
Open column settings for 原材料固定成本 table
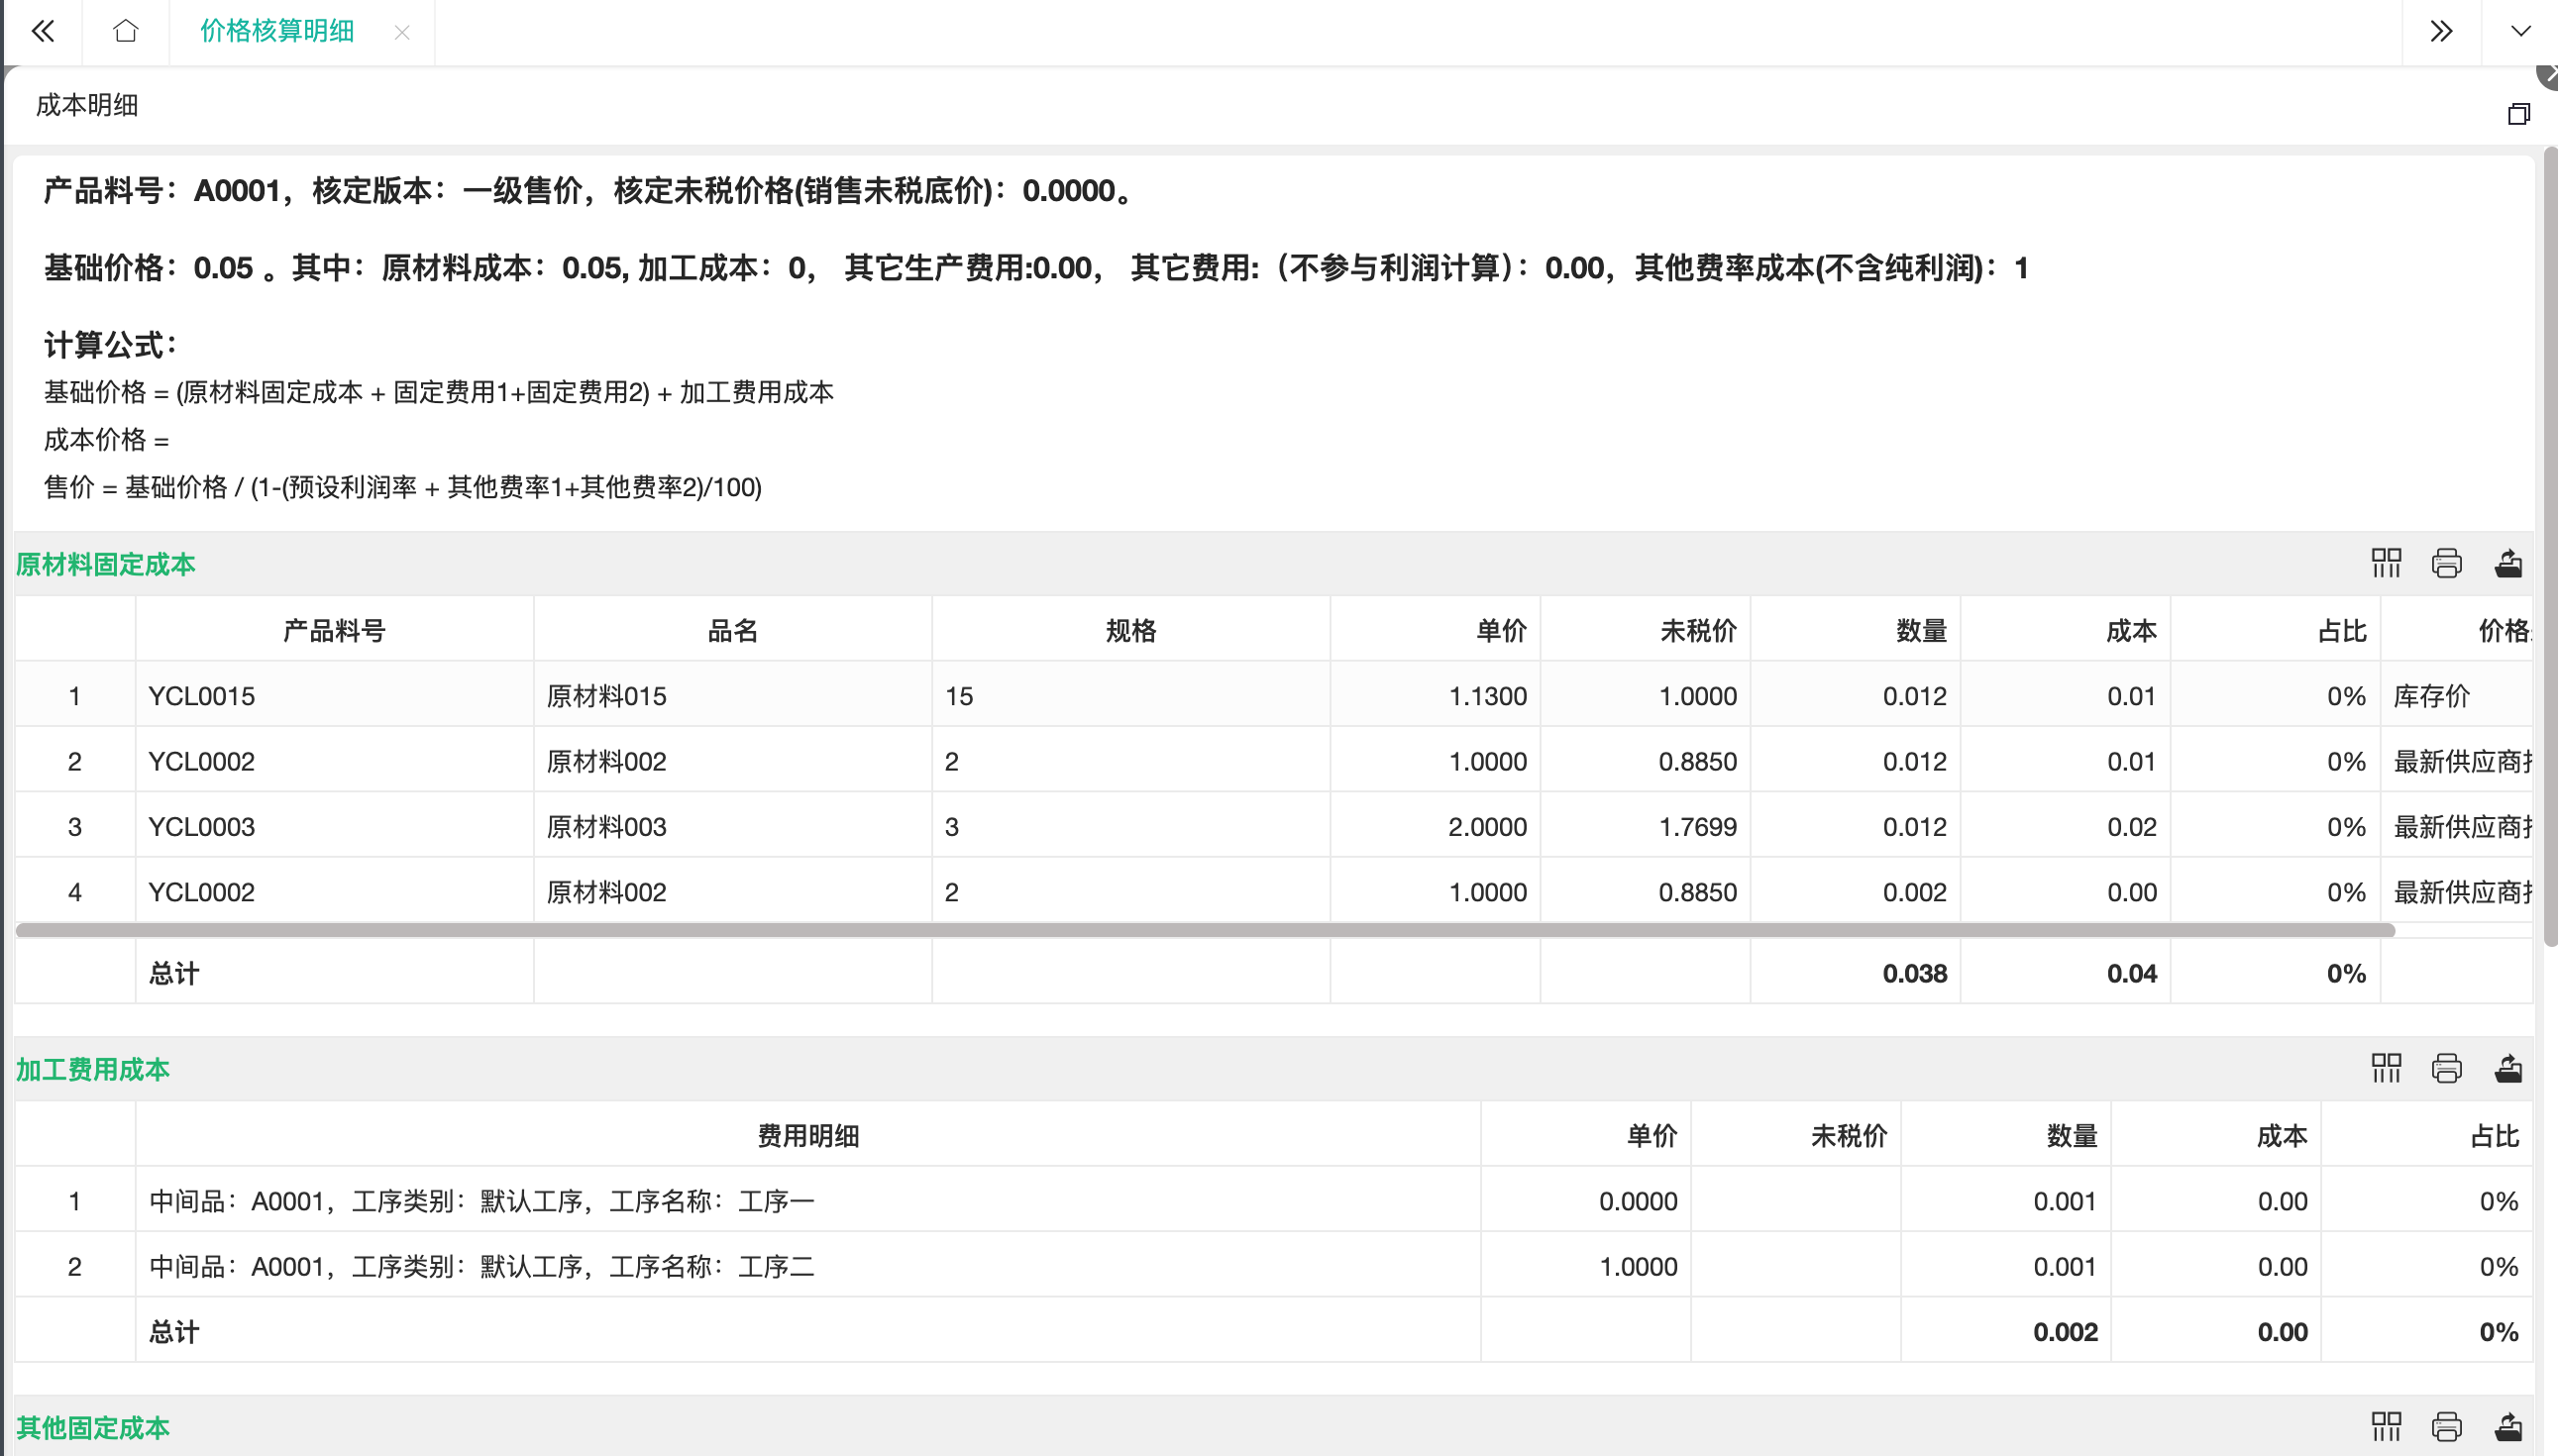coord(2386,563)
